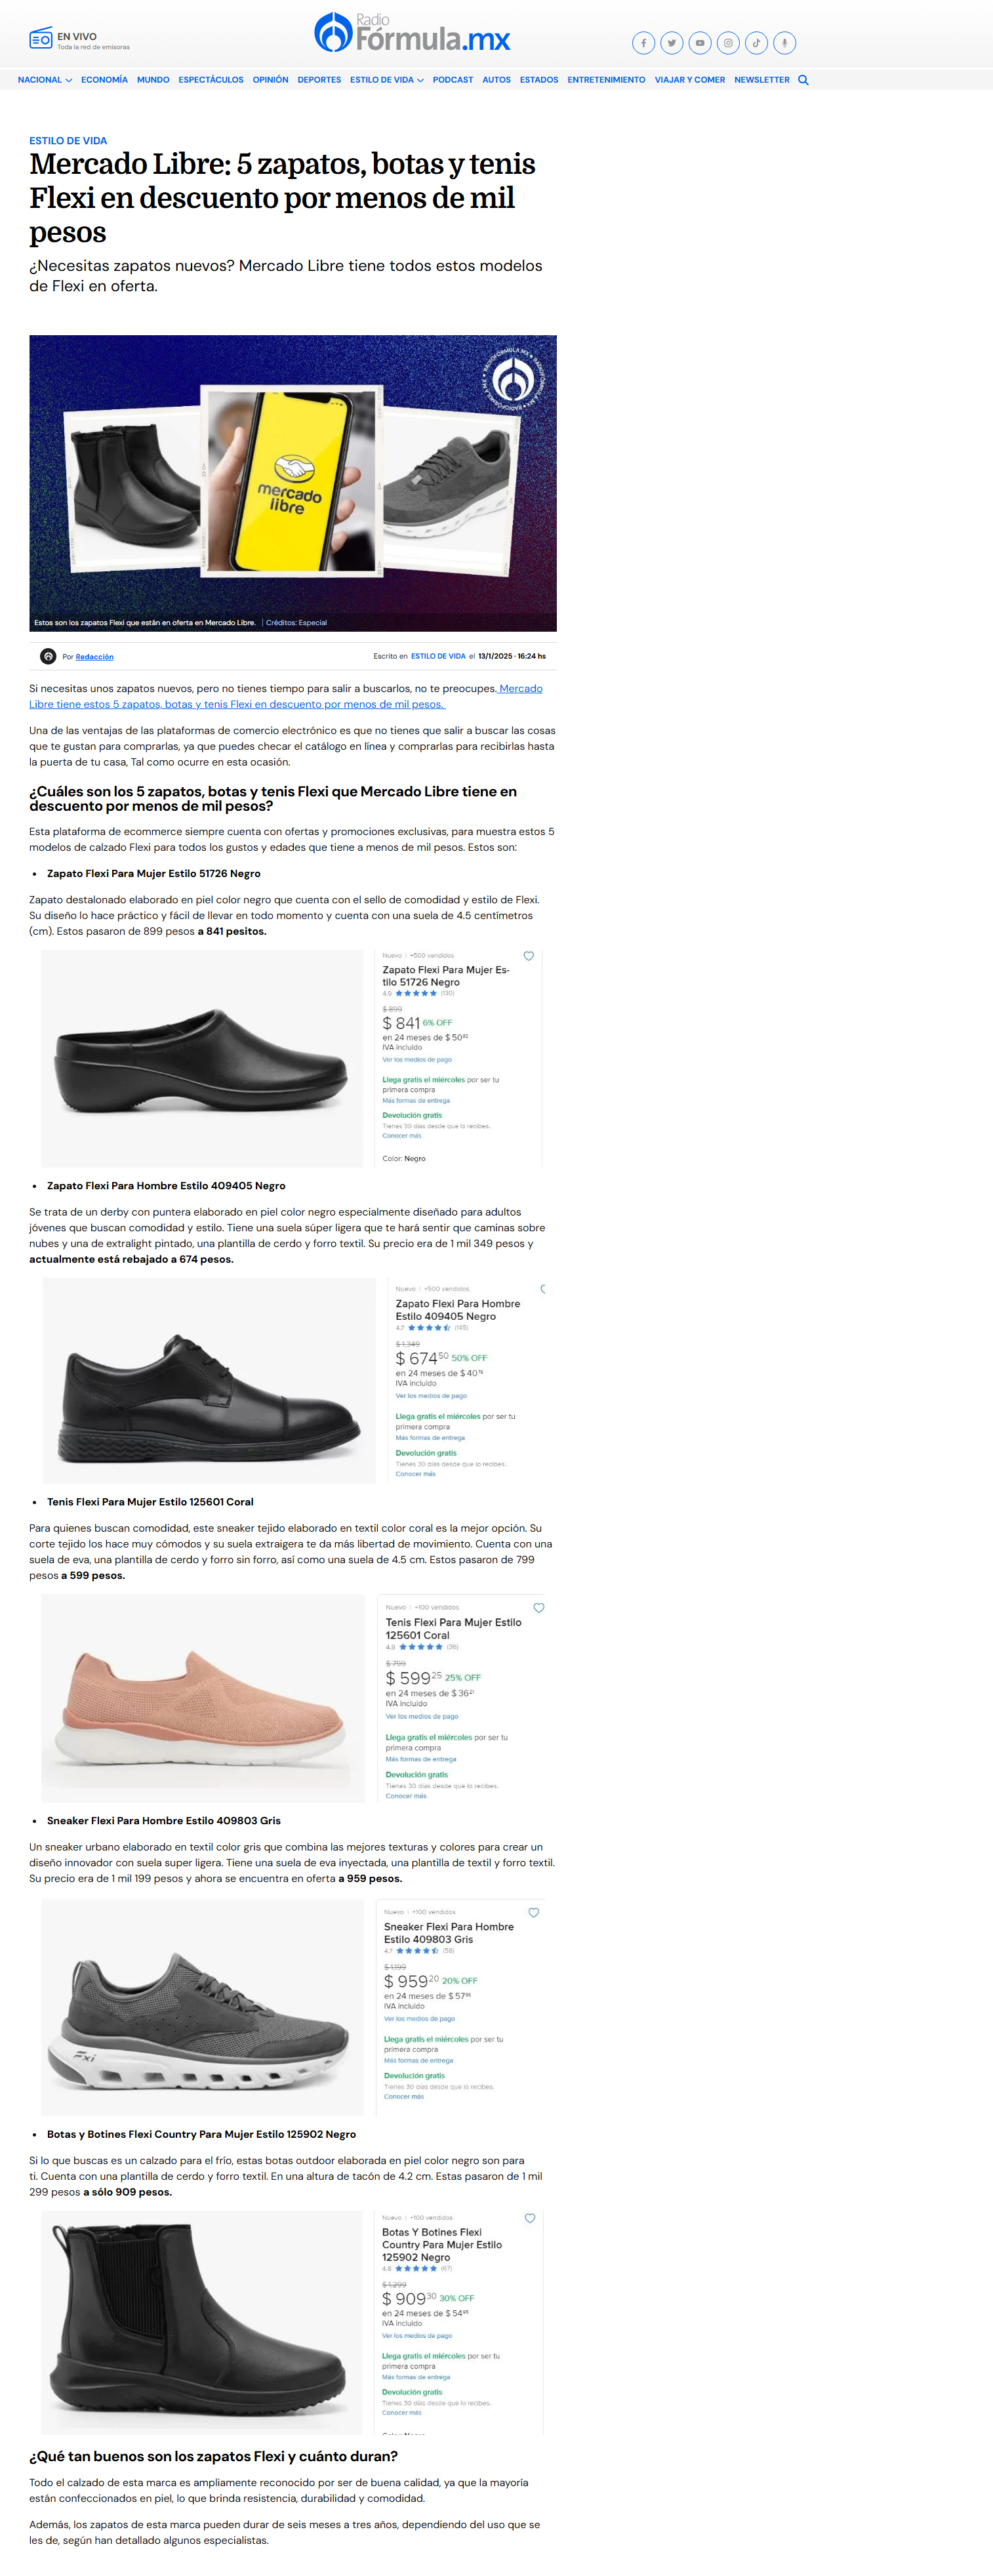Click the ESTILO DE VIDA category label above headline

pyautogui.click(x=68, y=141)
